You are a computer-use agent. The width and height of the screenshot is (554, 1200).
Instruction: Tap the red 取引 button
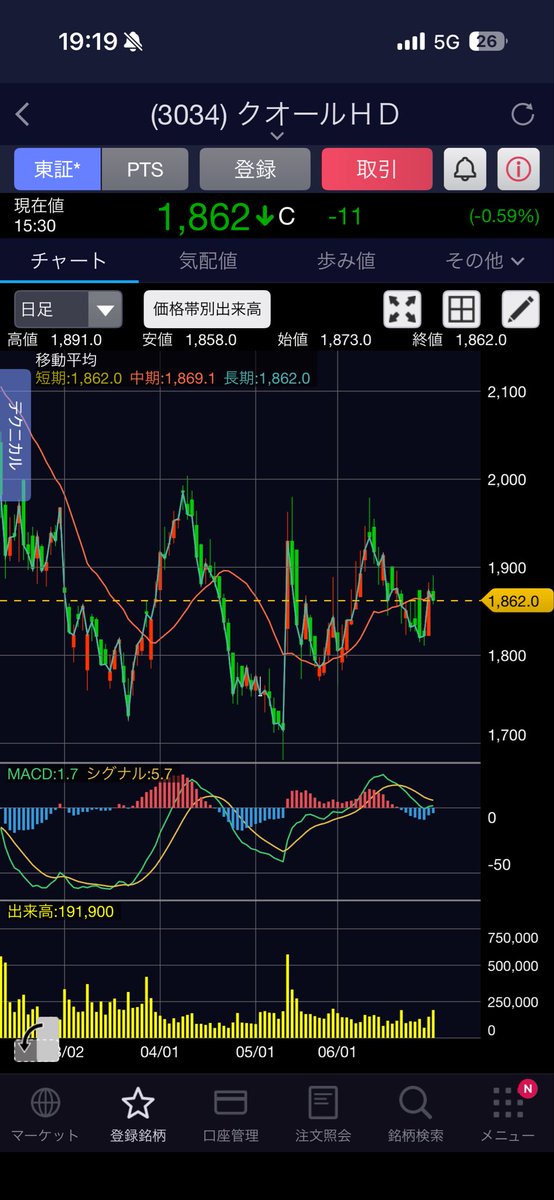[377, 169]
